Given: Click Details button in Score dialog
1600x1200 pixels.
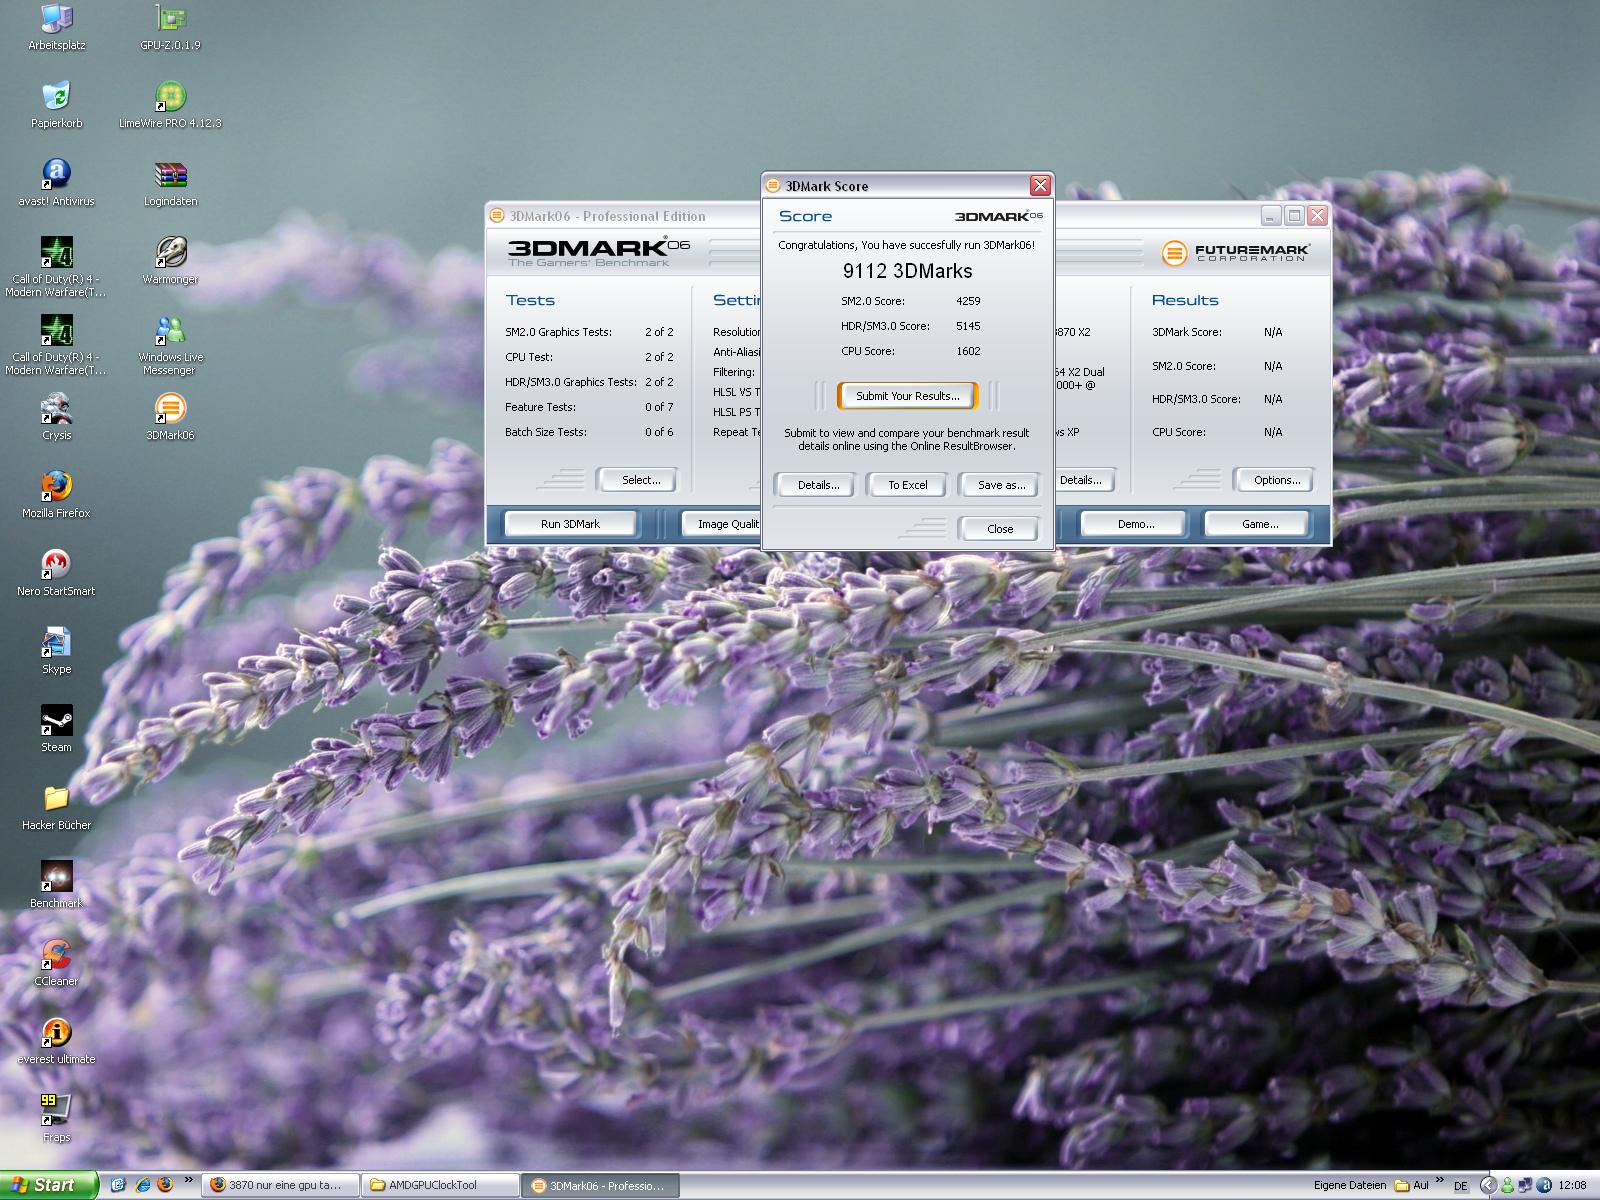Looking at the screenshot, I should coord(818,485).
